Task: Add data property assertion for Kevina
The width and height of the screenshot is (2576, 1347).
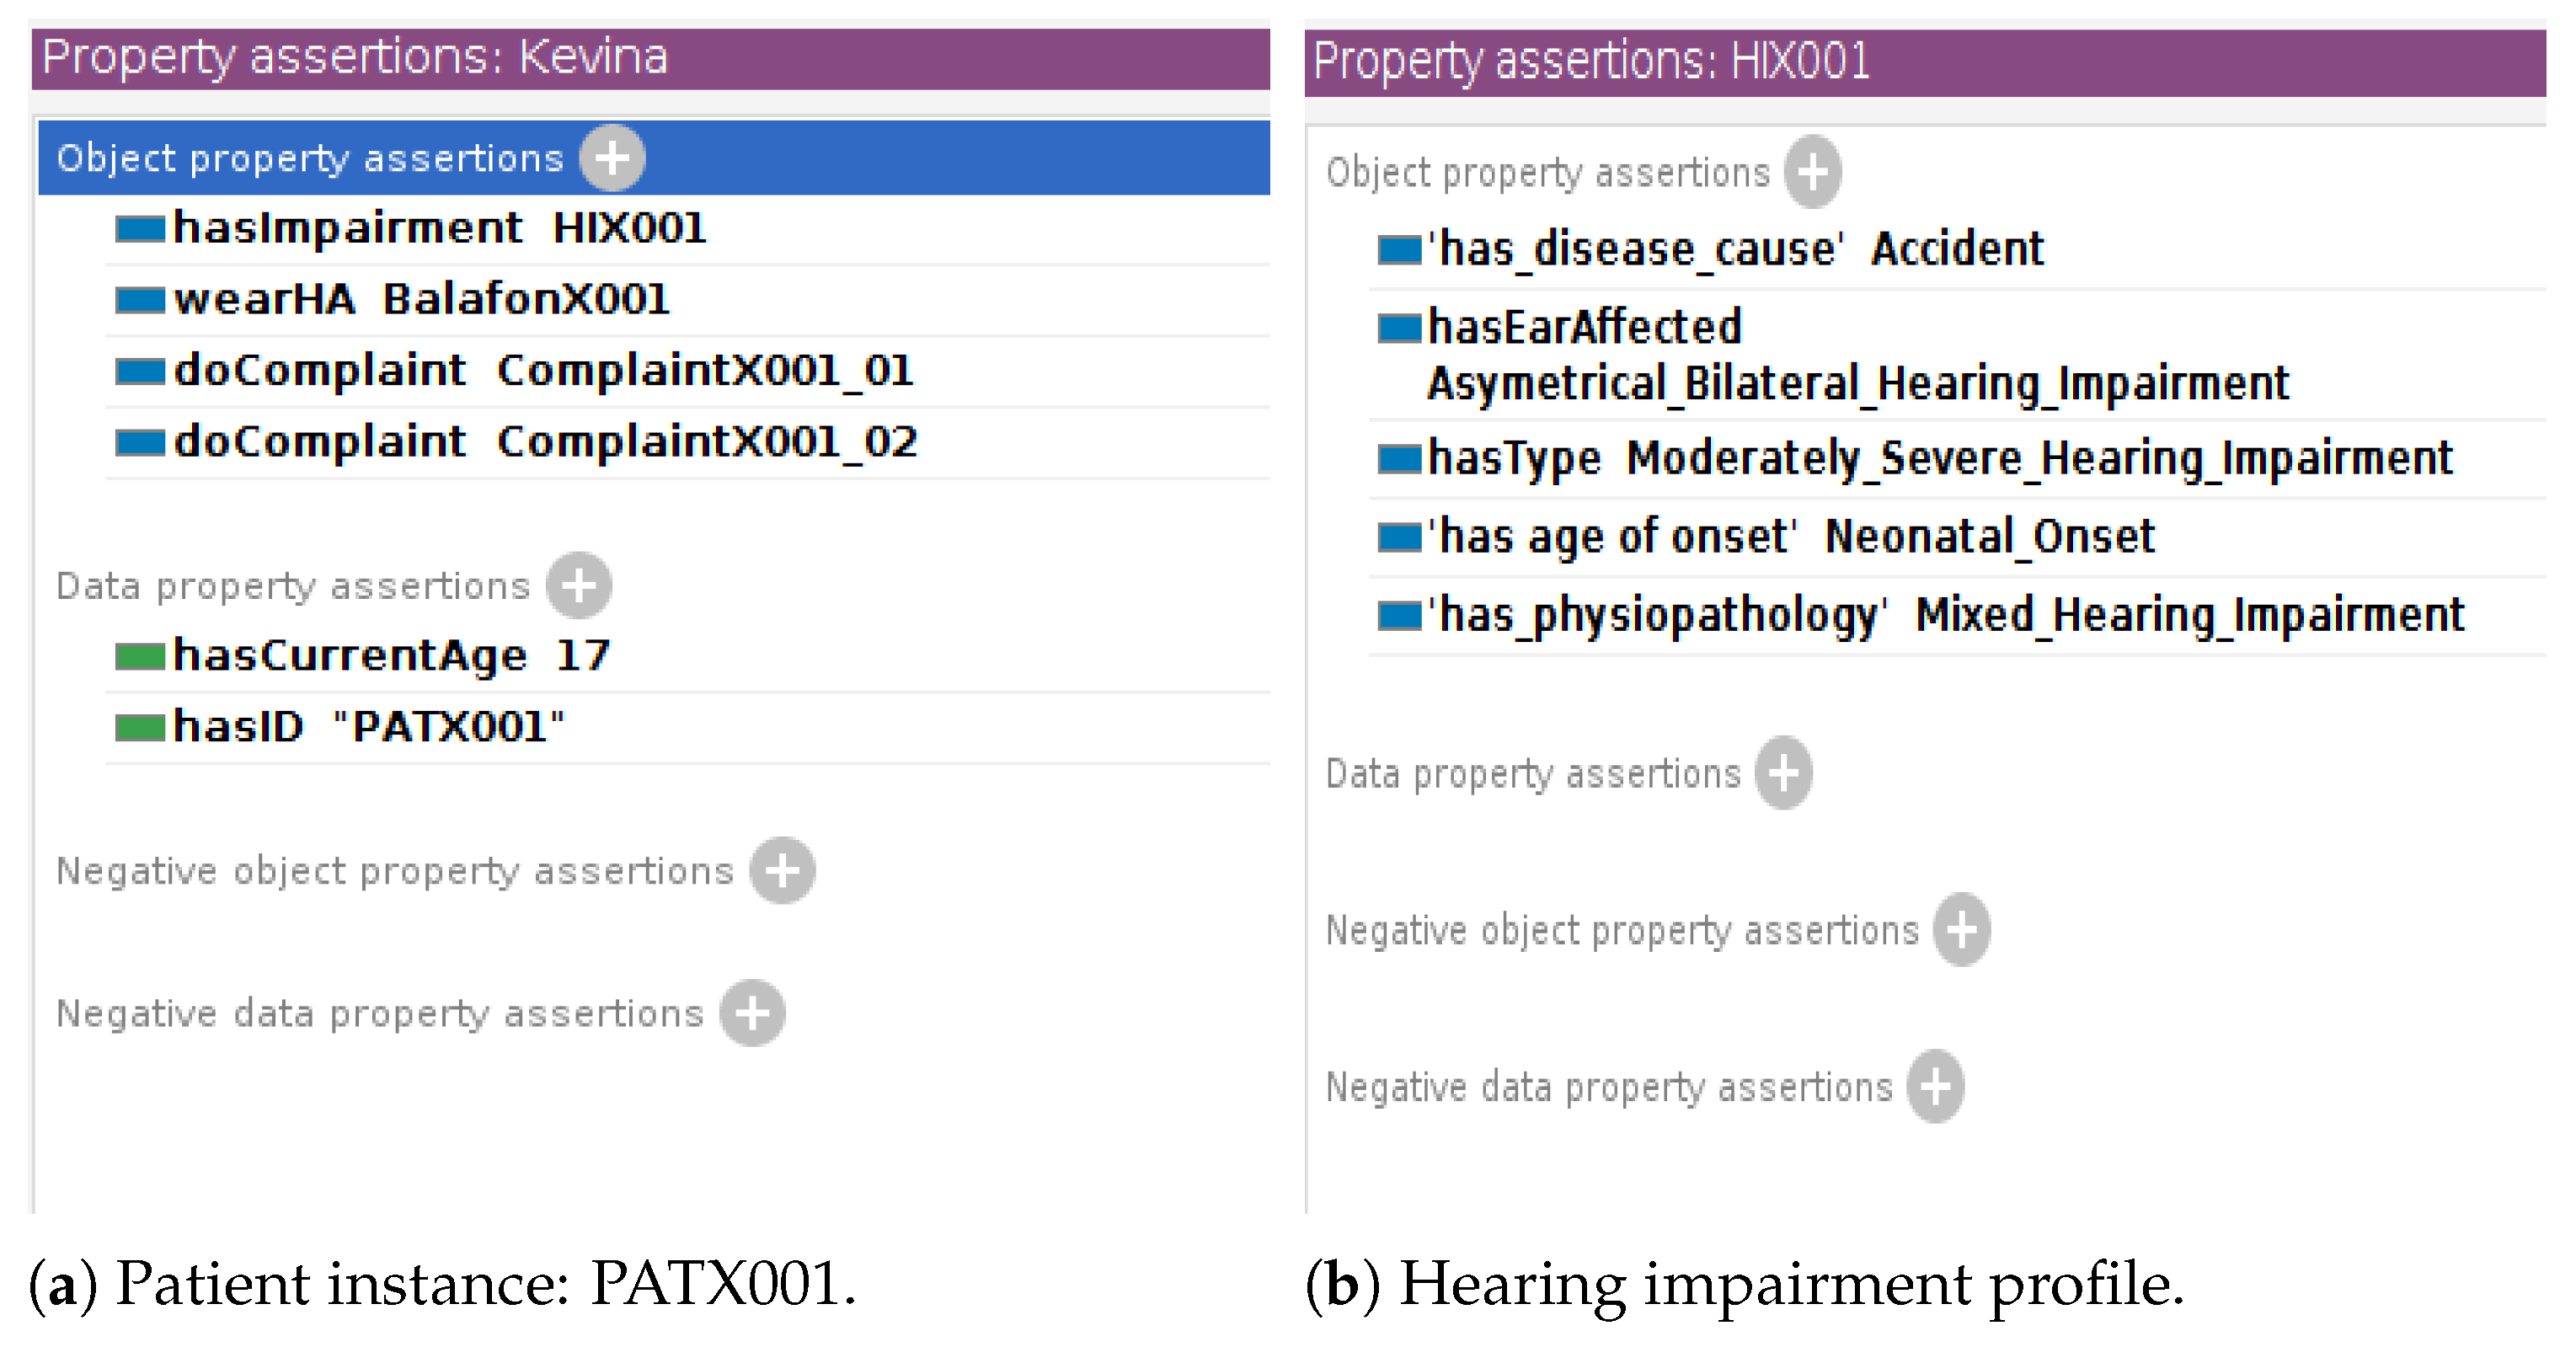Action: (579, 585)
